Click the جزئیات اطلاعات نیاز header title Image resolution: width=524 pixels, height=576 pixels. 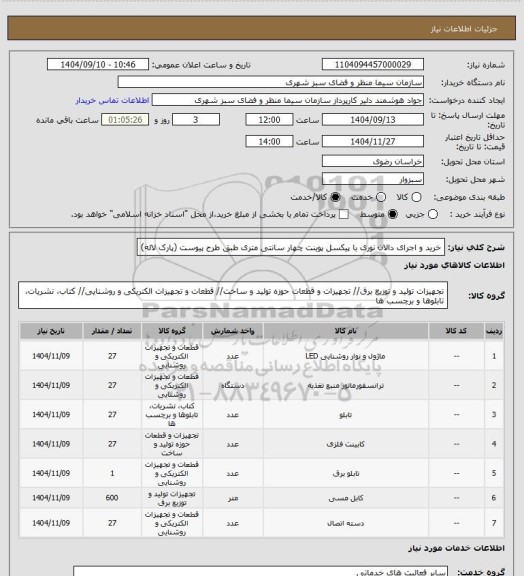464,29
